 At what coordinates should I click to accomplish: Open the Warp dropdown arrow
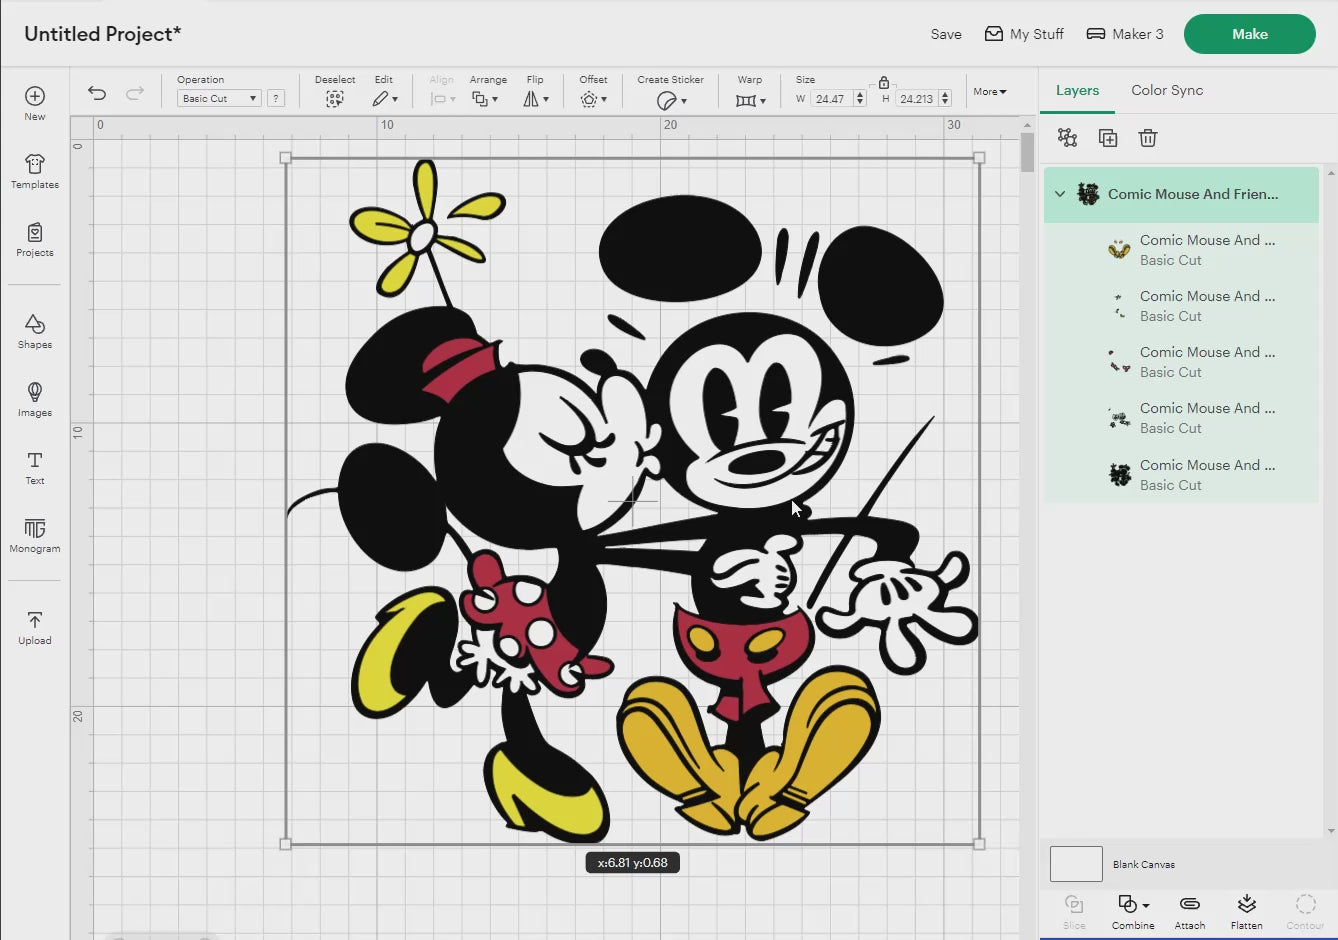click(x=763, y=101)
